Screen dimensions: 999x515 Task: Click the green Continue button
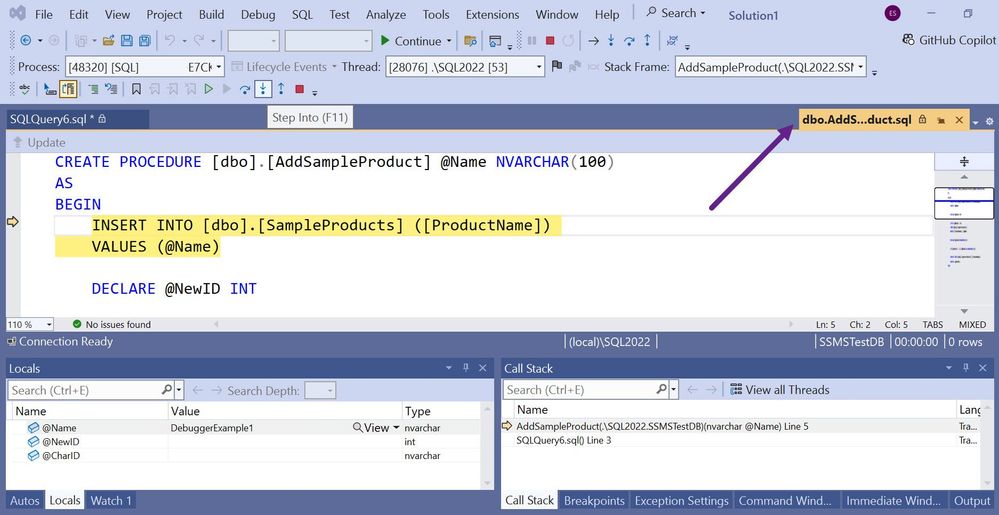[411, 41]
